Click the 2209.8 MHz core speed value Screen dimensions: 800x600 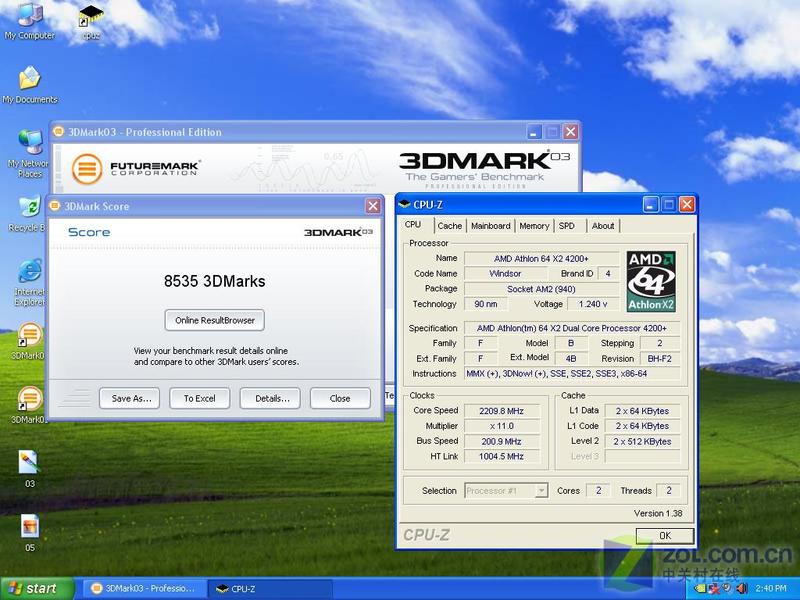pos(502,411)
